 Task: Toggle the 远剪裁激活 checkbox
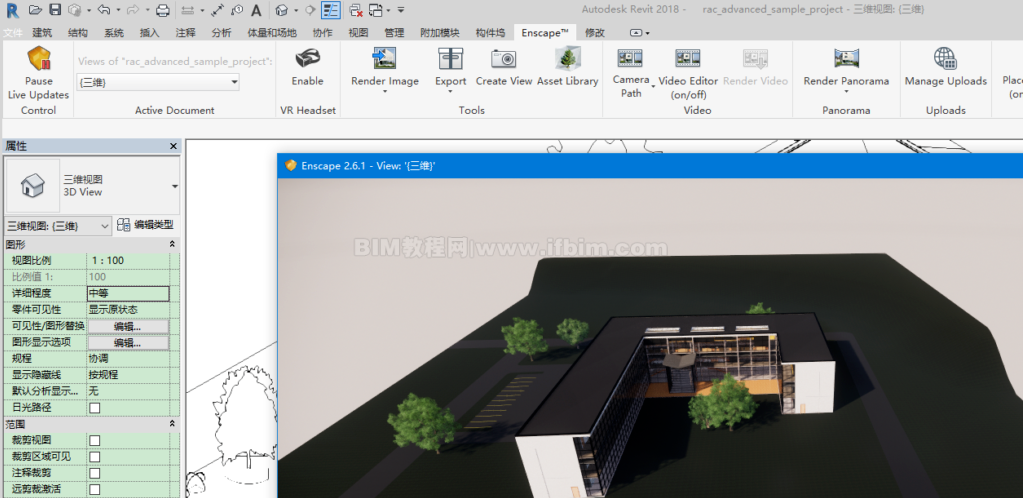[95, 490]
